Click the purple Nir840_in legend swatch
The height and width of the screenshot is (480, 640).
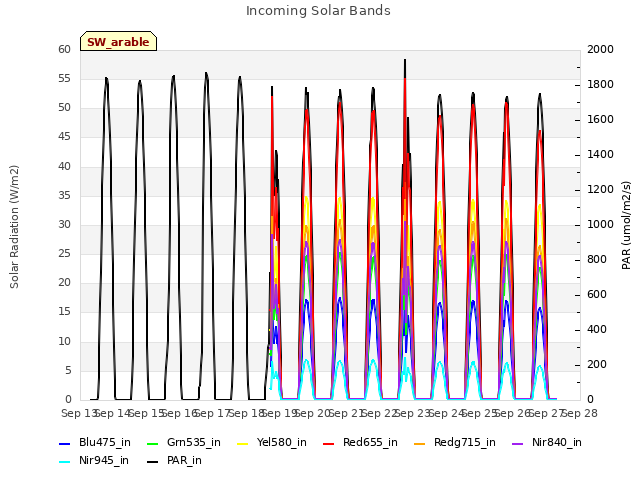pos(518,444)
